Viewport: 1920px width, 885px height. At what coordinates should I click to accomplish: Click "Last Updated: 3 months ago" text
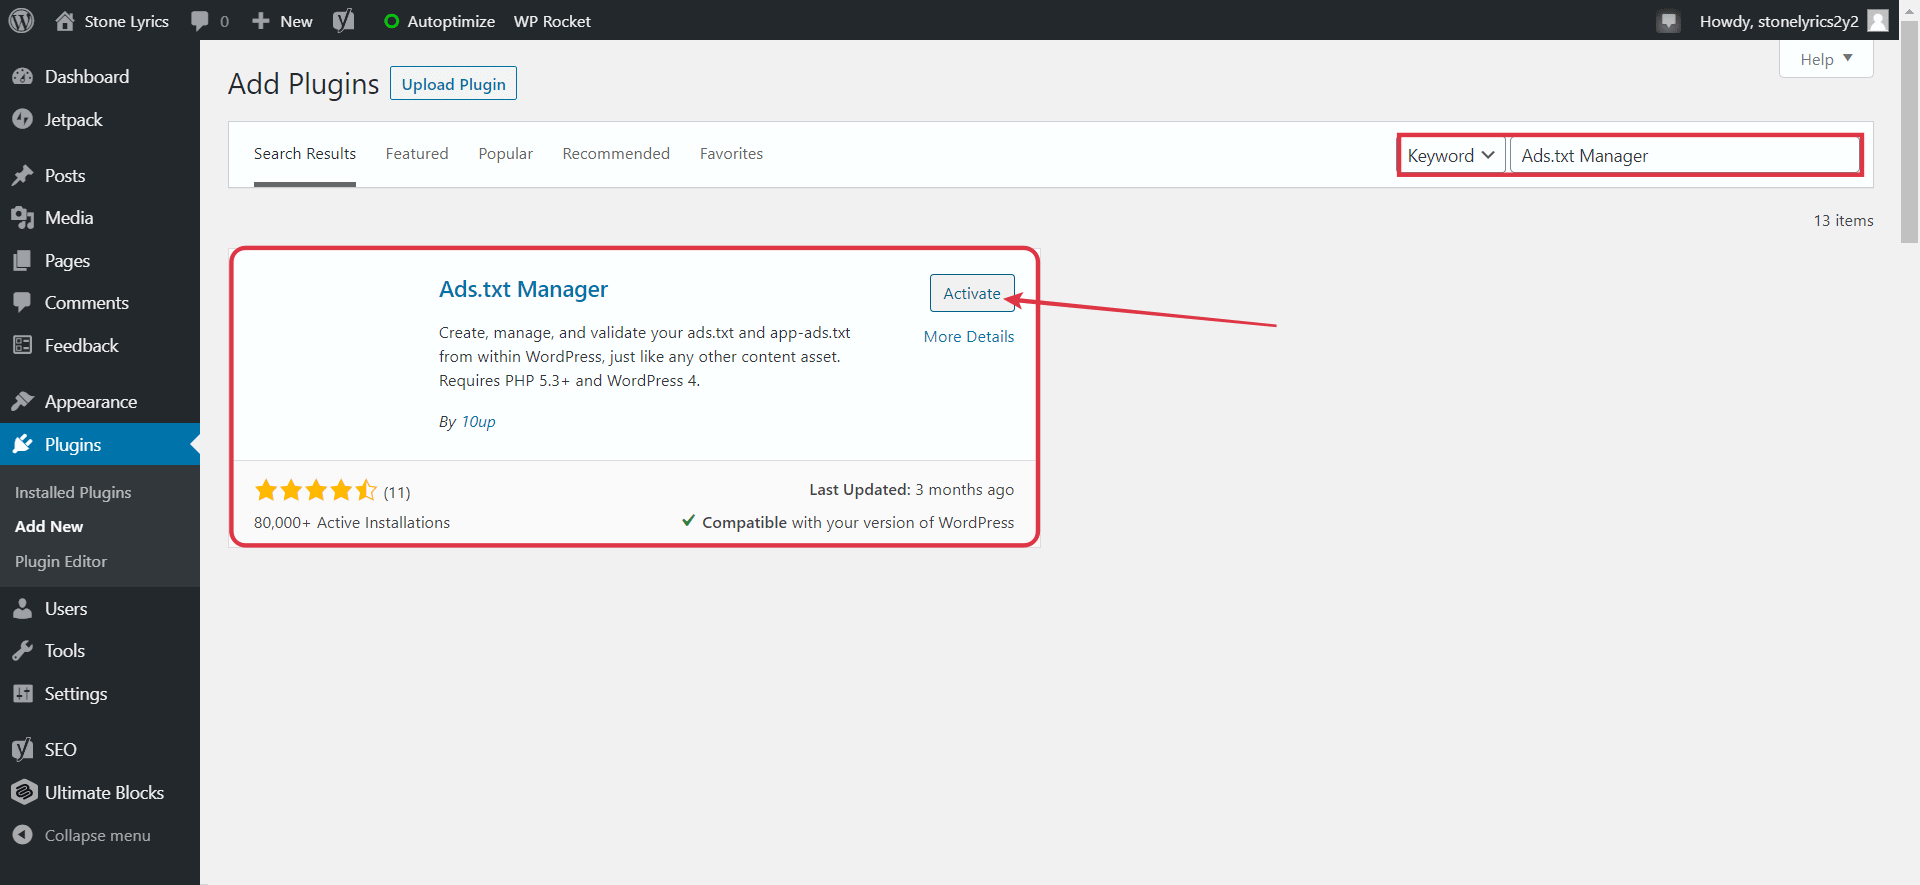coord(911,490)
